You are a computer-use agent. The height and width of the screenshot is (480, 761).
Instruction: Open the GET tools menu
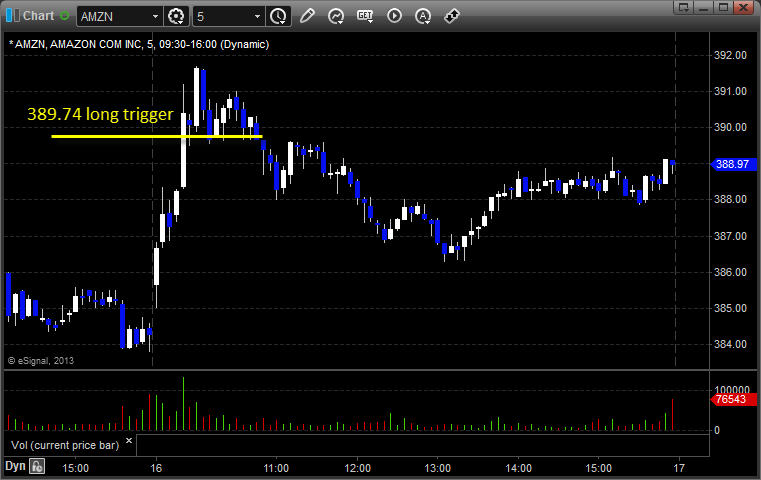point(365,17)
